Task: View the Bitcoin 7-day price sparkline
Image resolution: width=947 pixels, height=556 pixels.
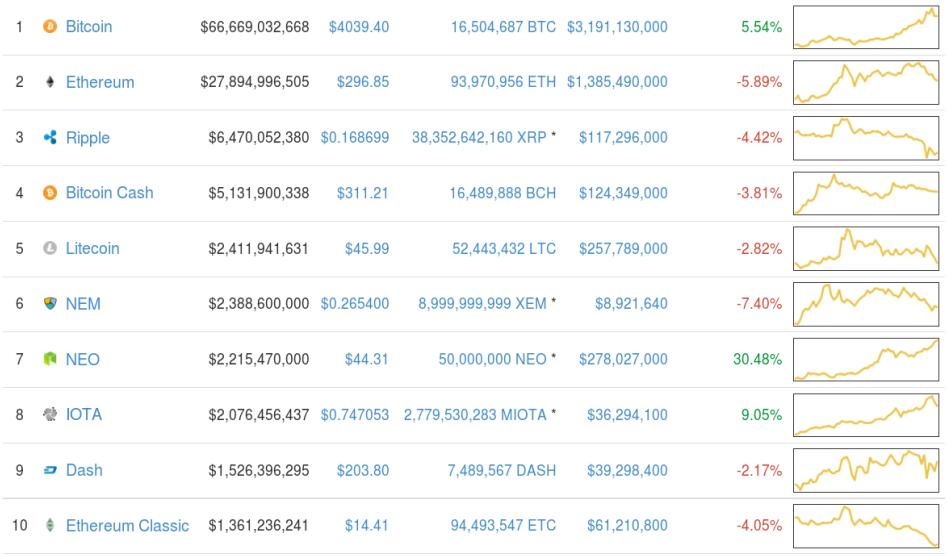Action: click(865, 27)
